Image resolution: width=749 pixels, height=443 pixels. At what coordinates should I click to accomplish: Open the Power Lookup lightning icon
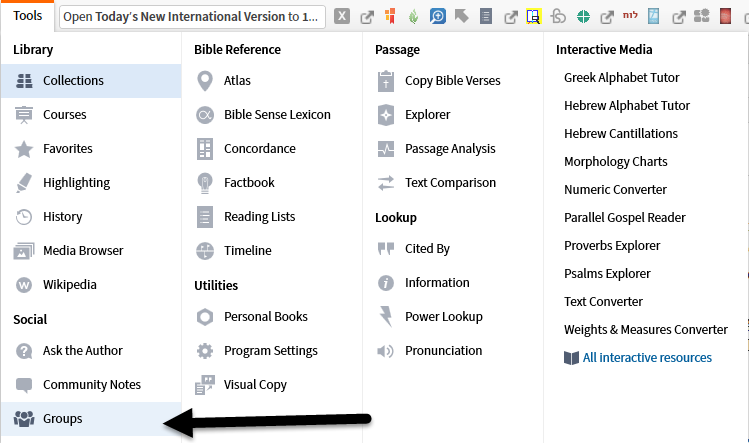pyautogui.click(x=386, y=317)
